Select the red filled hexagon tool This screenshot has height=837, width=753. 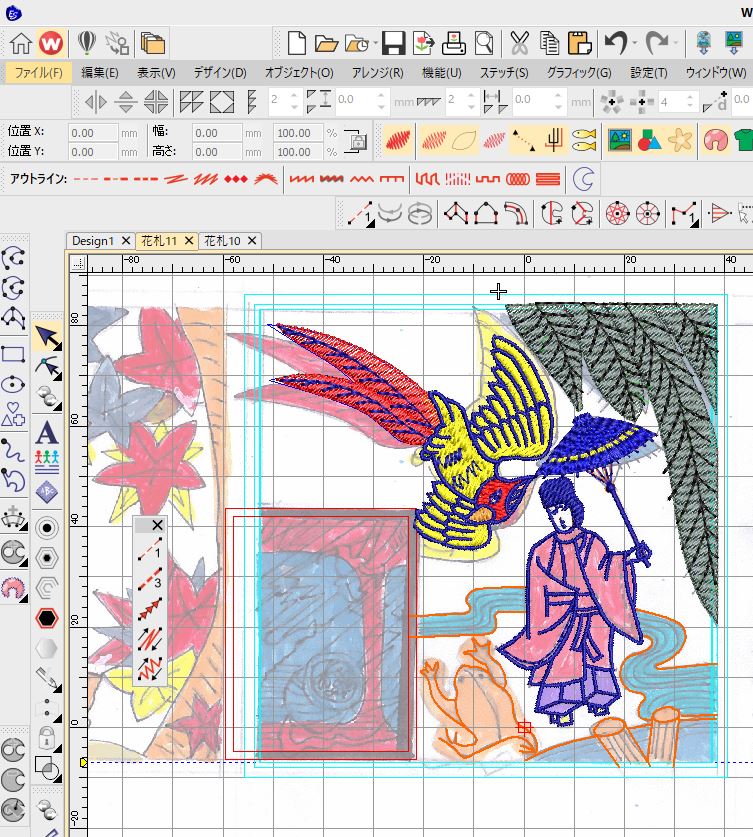point(47,618)
